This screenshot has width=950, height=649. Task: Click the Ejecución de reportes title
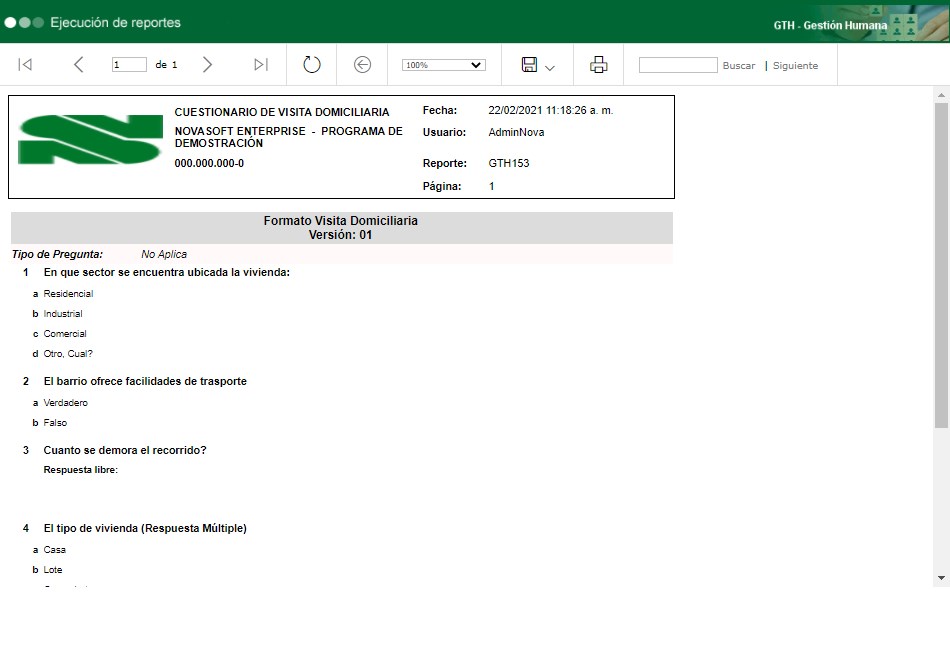tap(115, 22)
